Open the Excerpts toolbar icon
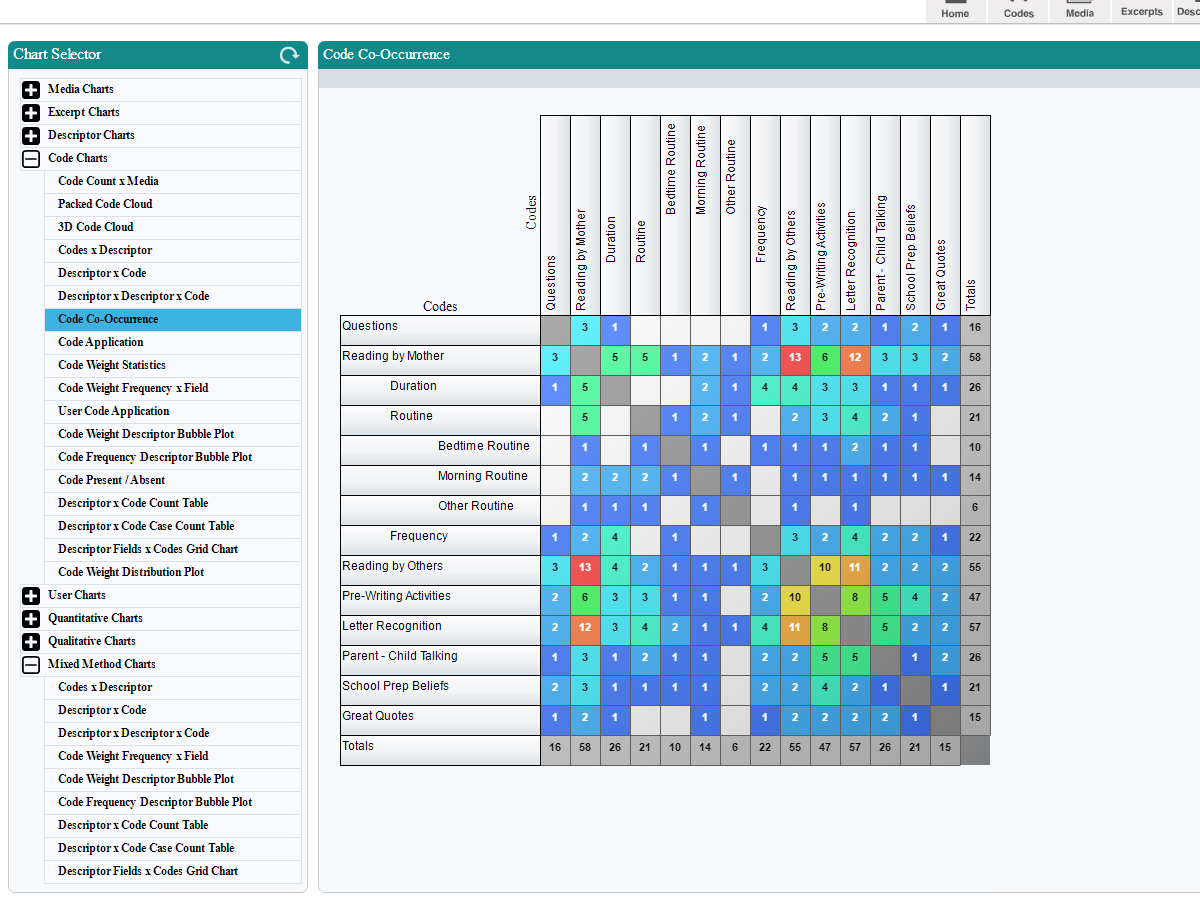The width and height of the screenshot is (1200, 900). (1141, 10)
